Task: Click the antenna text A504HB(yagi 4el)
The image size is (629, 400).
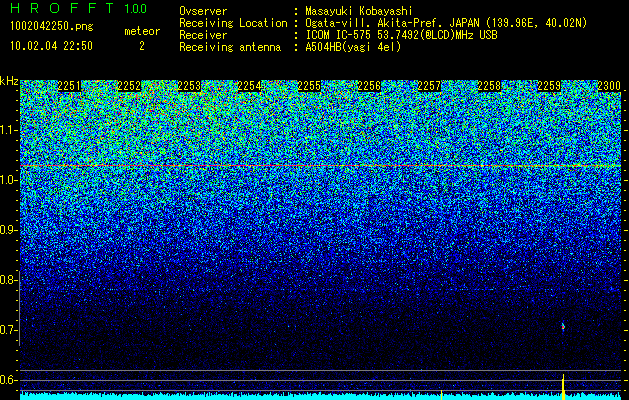Action: click(353, 47)
